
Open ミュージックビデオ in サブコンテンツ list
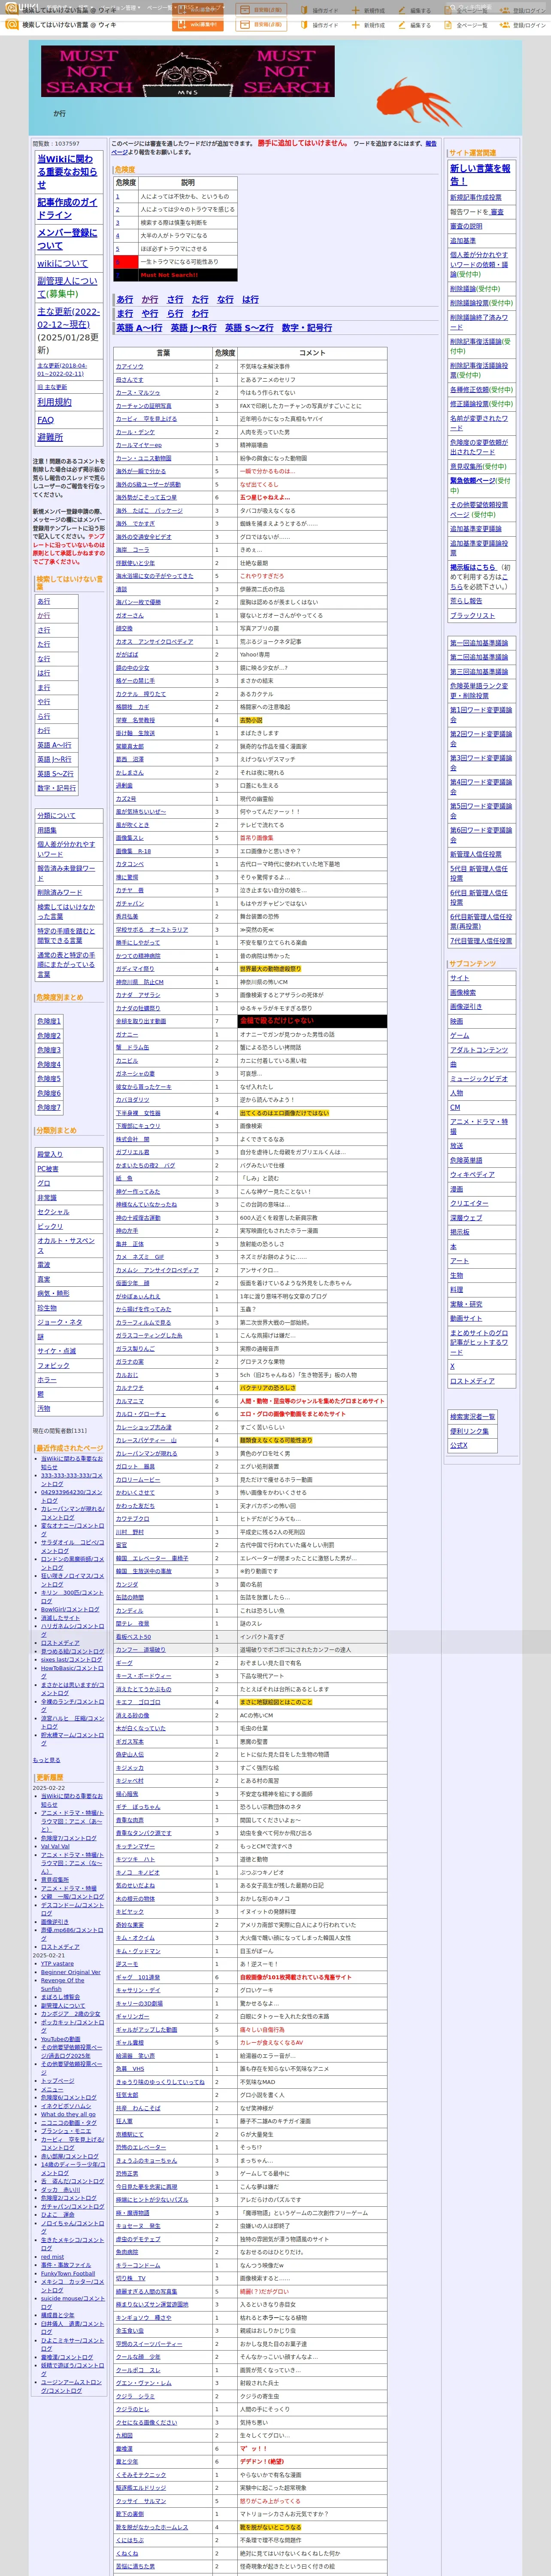click(x=479, y=1079)
